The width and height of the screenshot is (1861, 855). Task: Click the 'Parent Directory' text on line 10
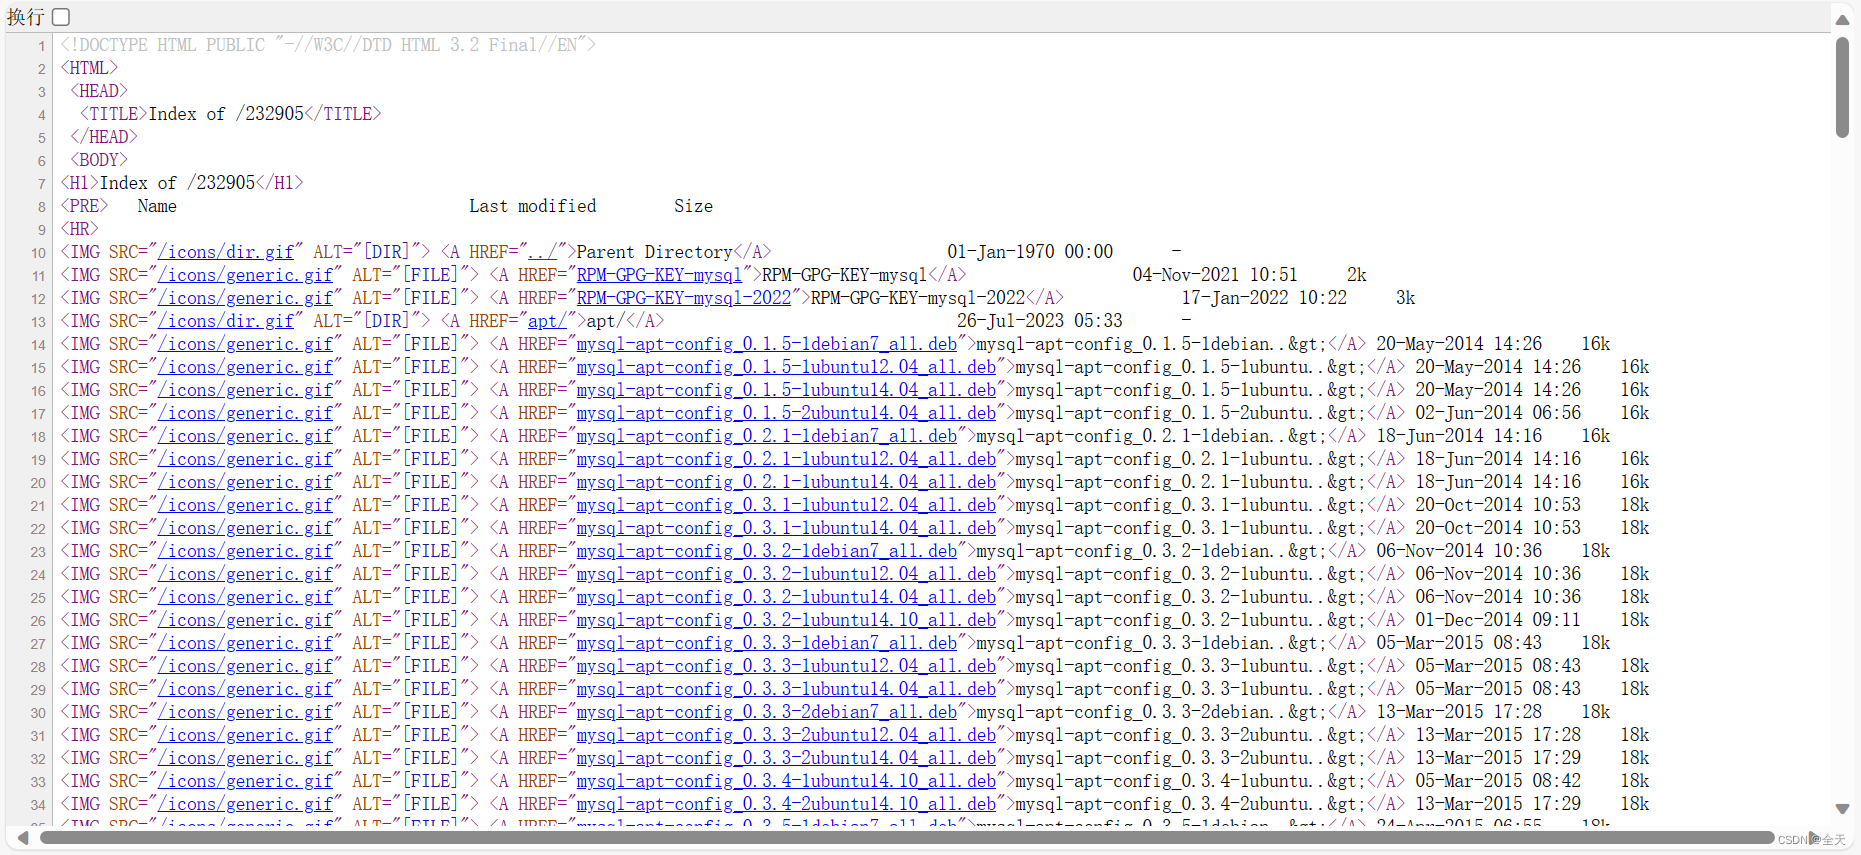click(655, 252)
